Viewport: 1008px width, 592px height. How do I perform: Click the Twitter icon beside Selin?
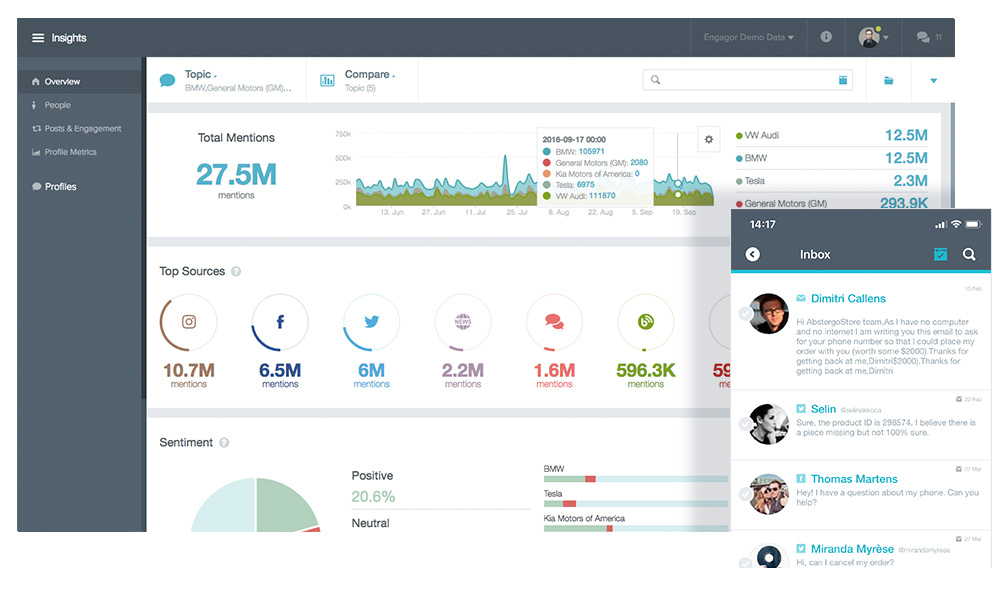tap(801, 409)
